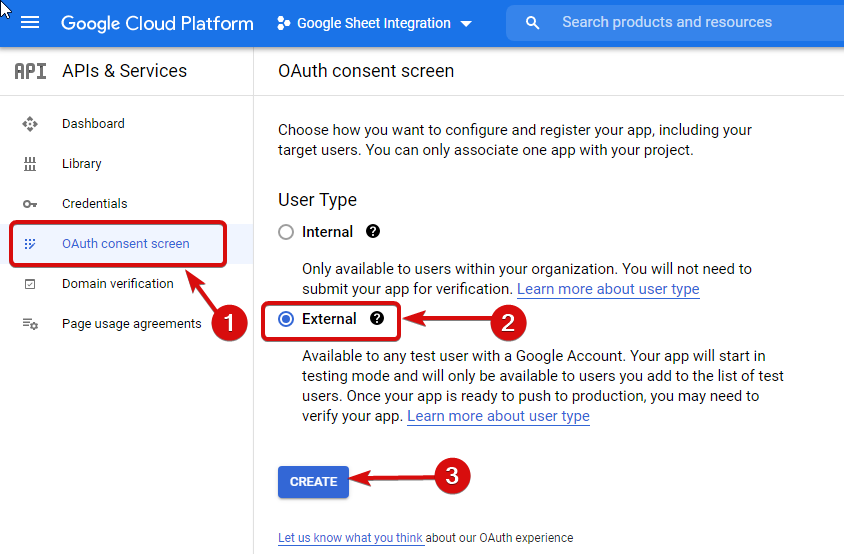Click the Google Cloud Platform logo
The height and width of the screenshot is (554, 844).
pos(157,23)
